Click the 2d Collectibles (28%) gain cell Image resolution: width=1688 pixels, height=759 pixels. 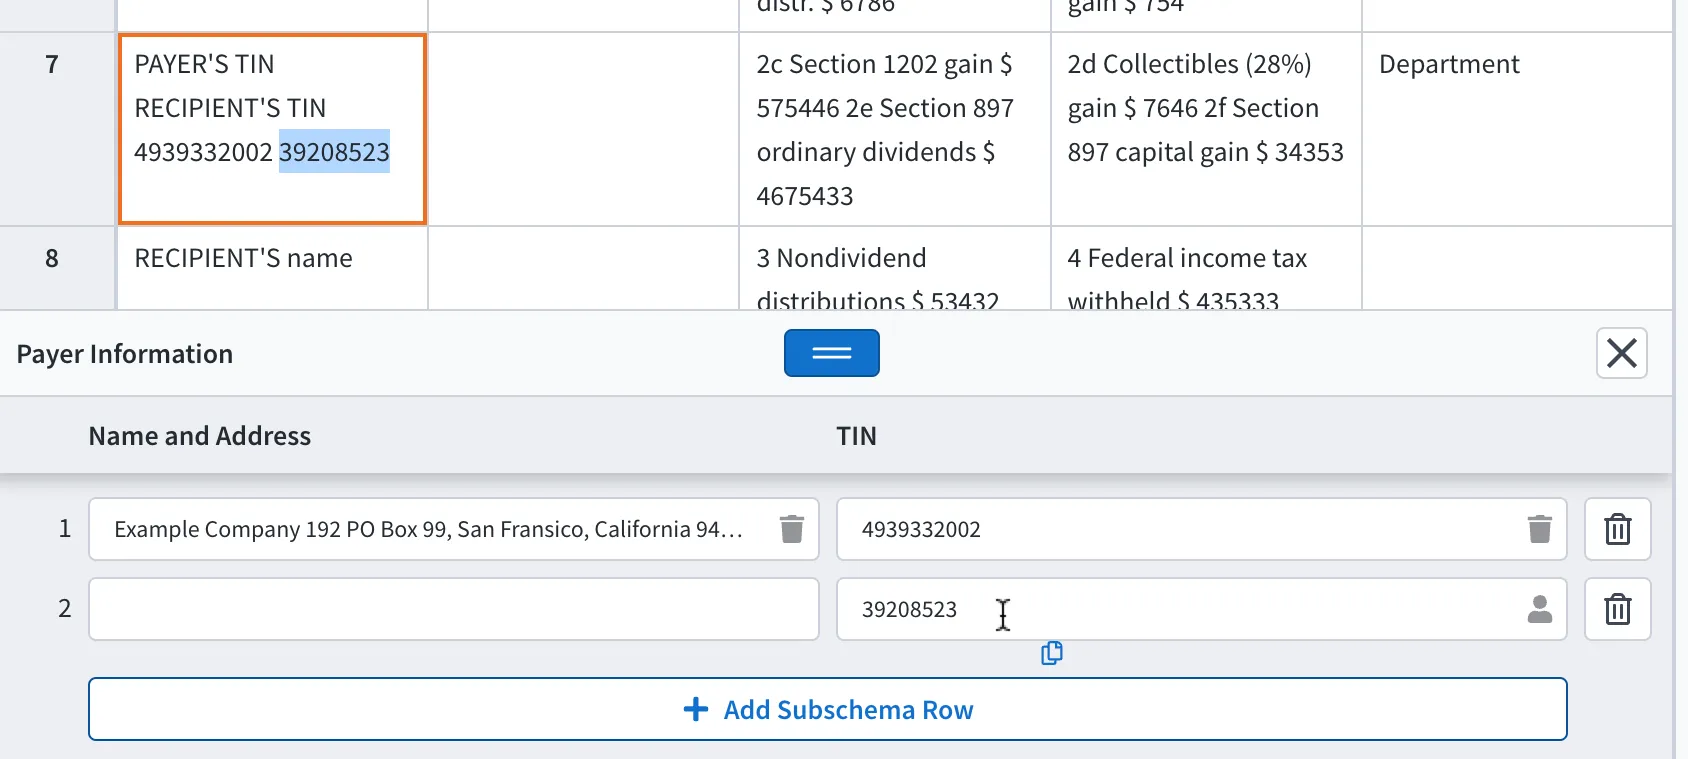[1206, 129]
